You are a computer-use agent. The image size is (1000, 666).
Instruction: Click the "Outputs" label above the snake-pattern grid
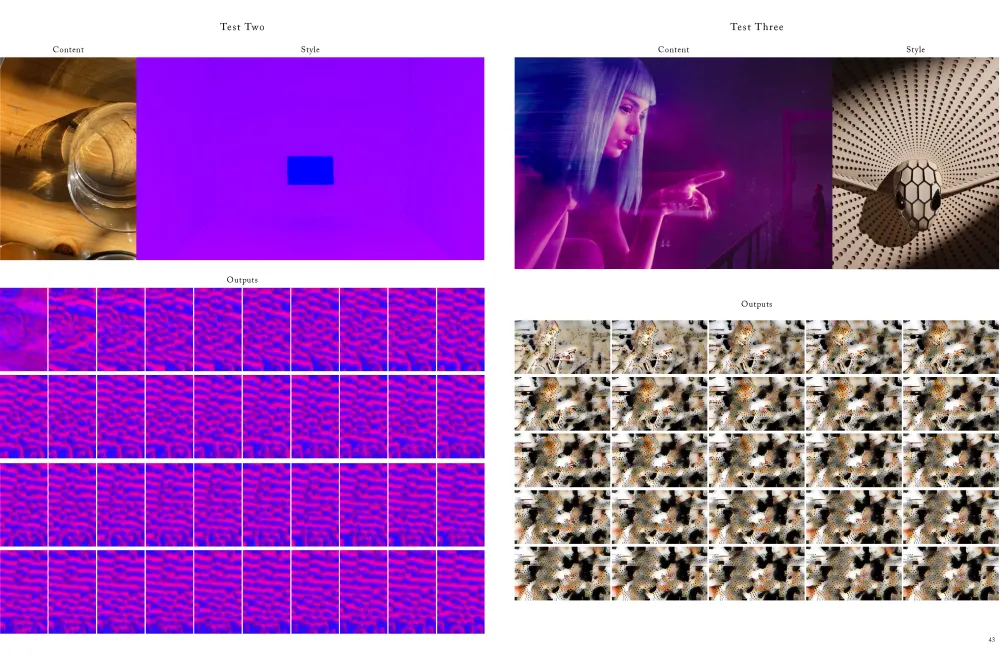pos(756,304)
